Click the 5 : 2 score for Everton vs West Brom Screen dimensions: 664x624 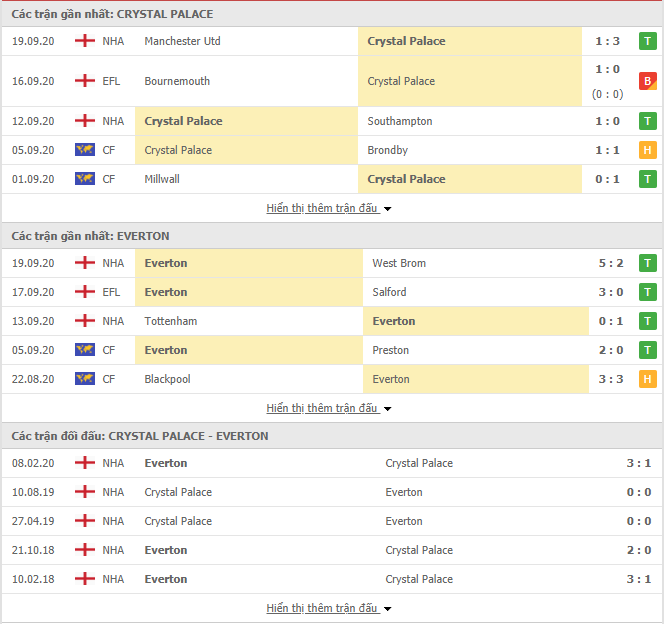[611, 263]
